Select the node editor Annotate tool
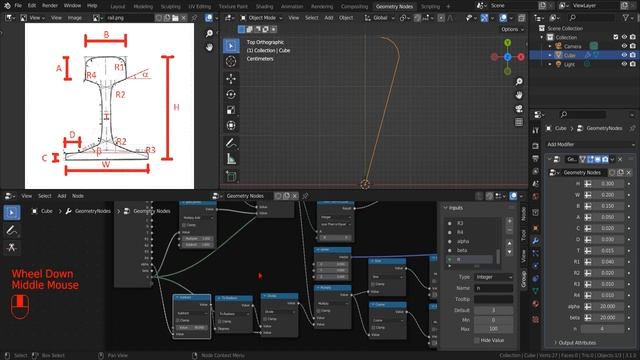This screenshot has width=640, height=360. pos(11,230)
